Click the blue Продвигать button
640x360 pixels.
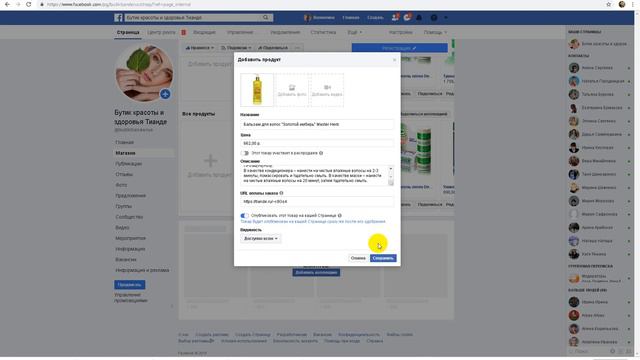click(129, 284)
